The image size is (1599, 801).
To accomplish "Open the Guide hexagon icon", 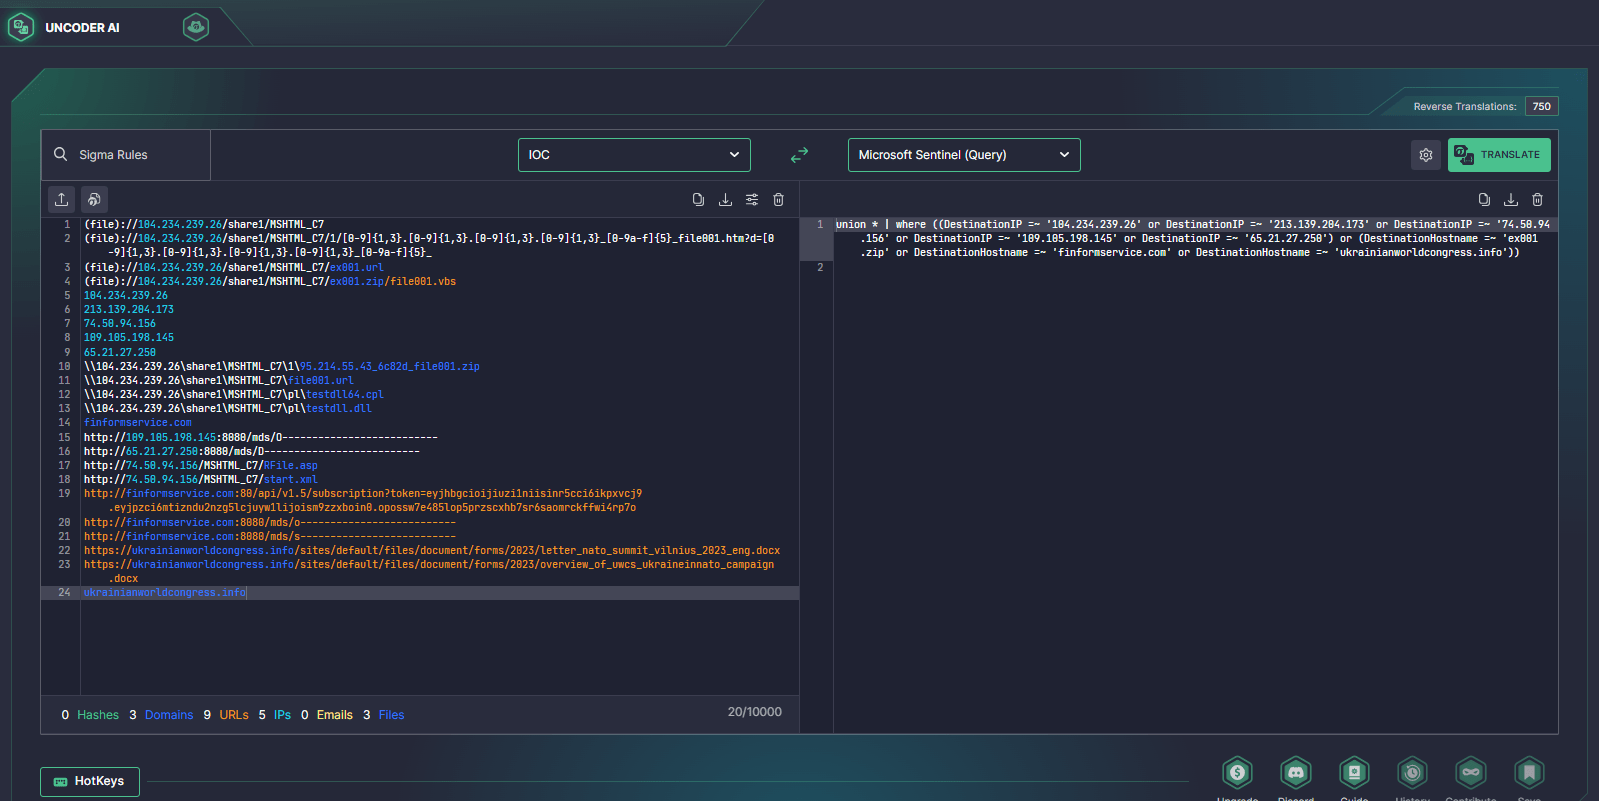I will coord(1354,773).
